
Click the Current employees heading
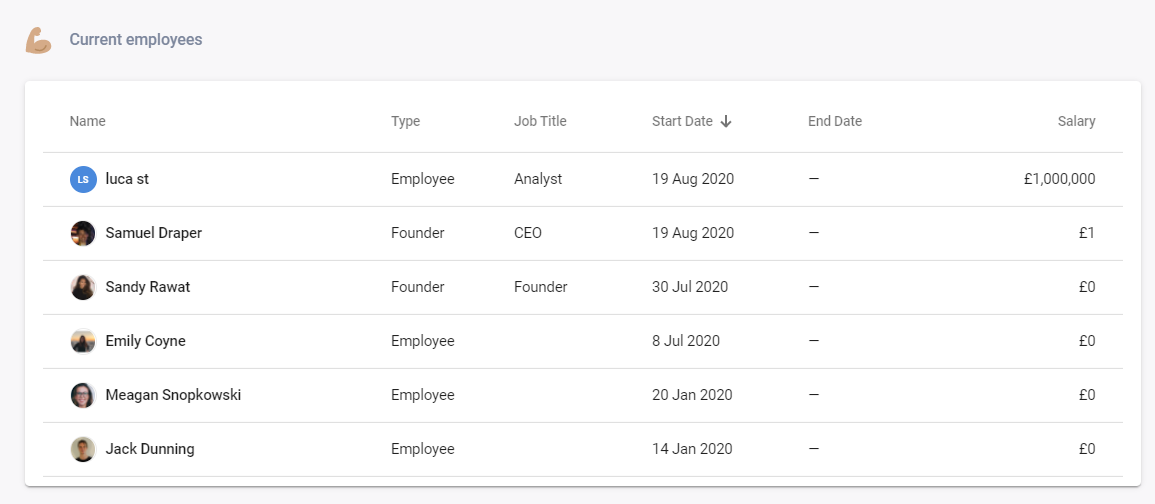click(x=135, y=40)
